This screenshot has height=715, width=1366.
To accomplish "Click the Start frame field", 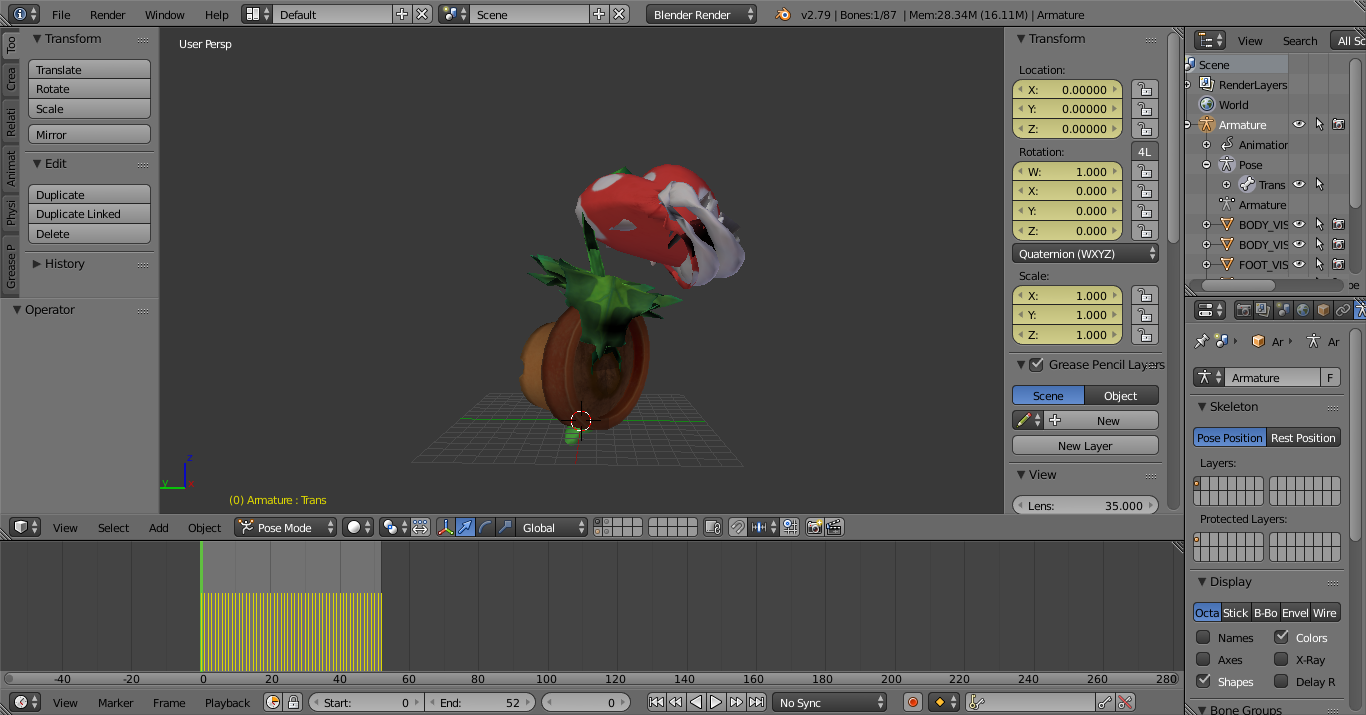I will (x=367, y=702).
